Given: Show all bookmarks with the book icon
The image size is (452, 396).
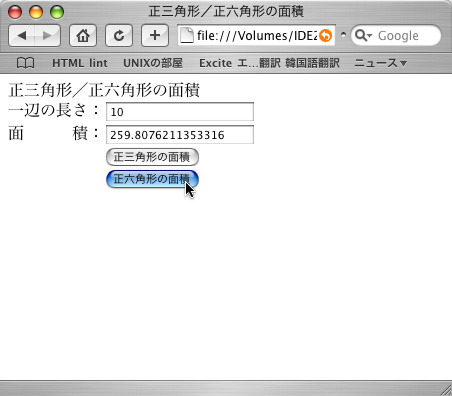Looking at the screenshot, I should pyautogui.click(x=25, y=63).
